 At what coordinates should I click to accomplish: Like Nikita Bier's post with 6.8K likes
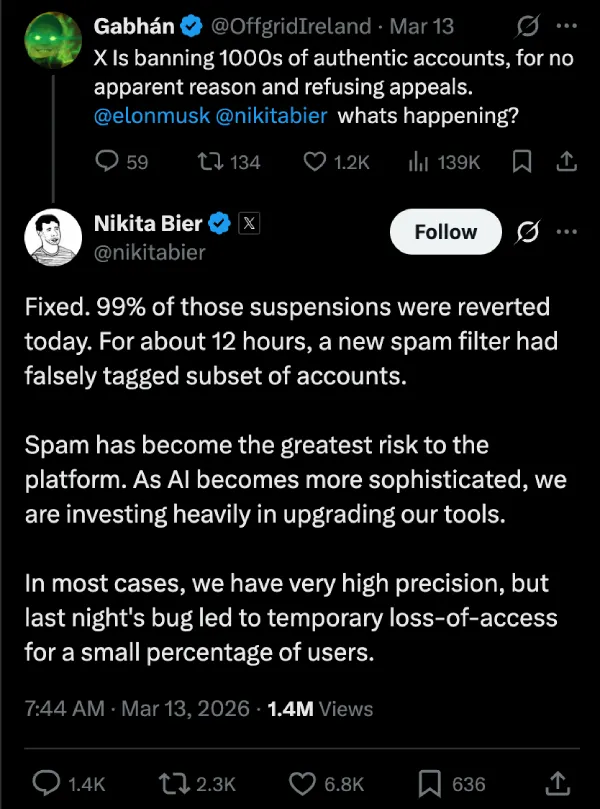coord(305,783)
